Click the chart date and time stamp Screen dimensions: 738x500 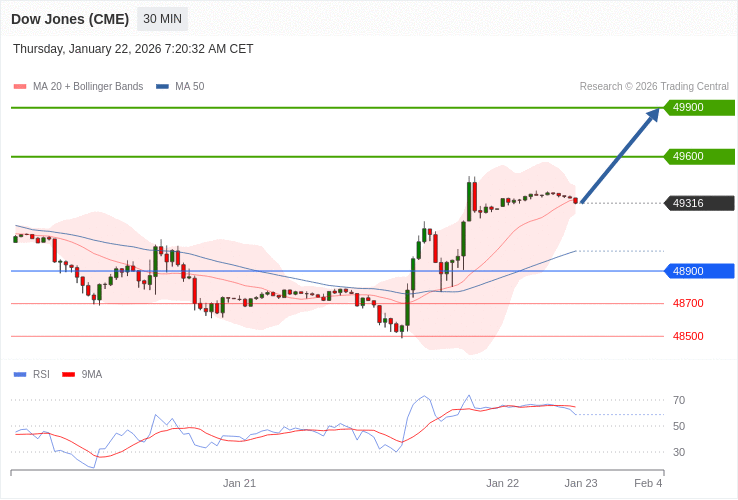(133, 49)
